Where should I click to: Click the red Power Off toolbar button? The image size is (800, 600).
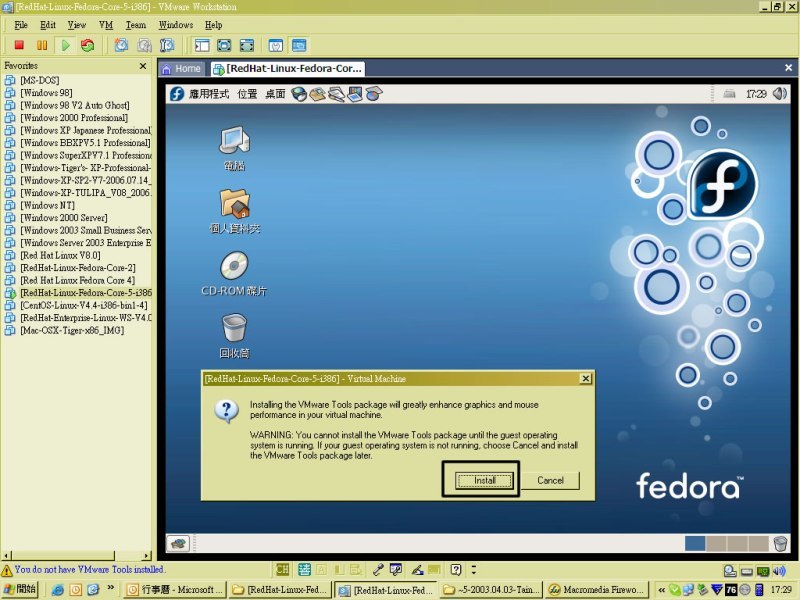(x=19, y=45)
